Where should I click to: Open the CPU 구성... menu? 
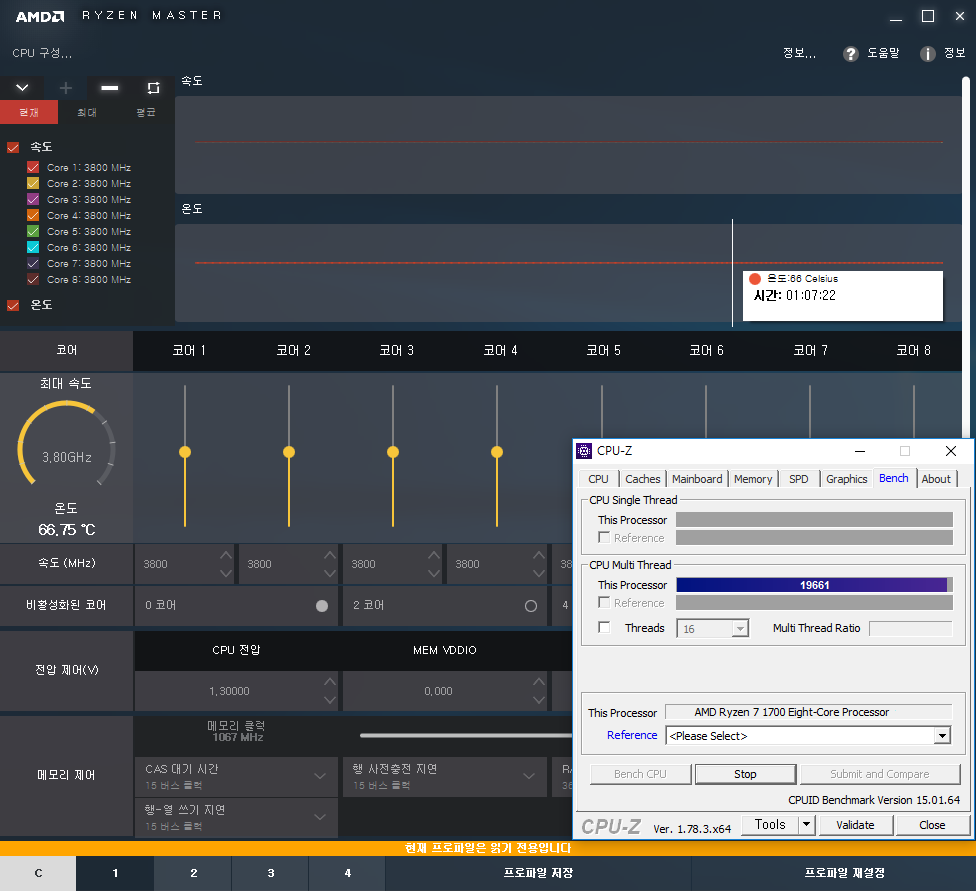tap(42, 54)
